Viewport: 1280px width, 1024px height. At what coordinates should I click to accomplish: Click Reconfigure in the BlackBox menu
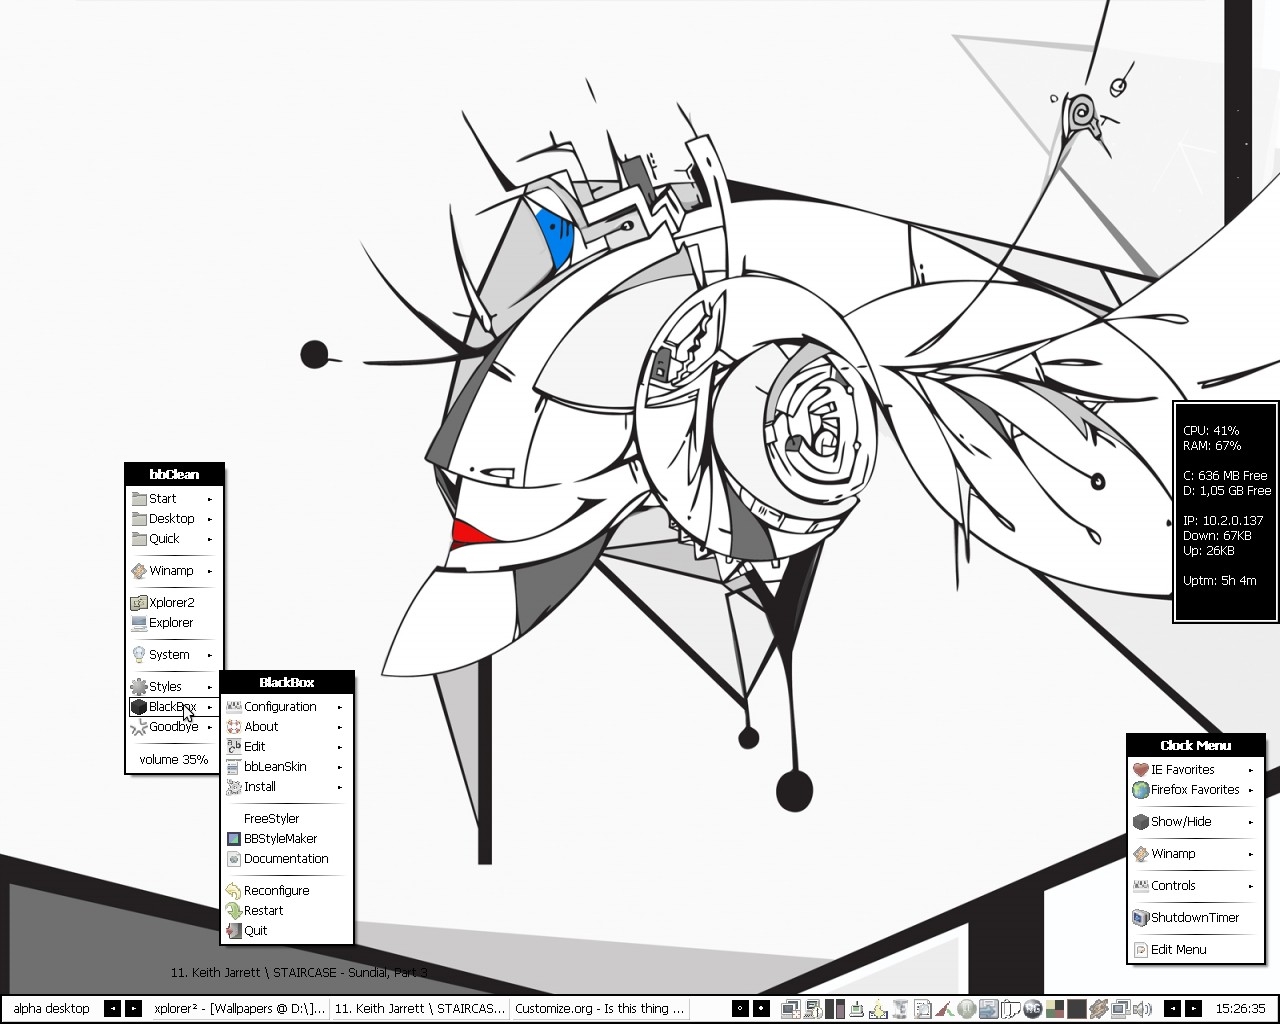(287, 890)
